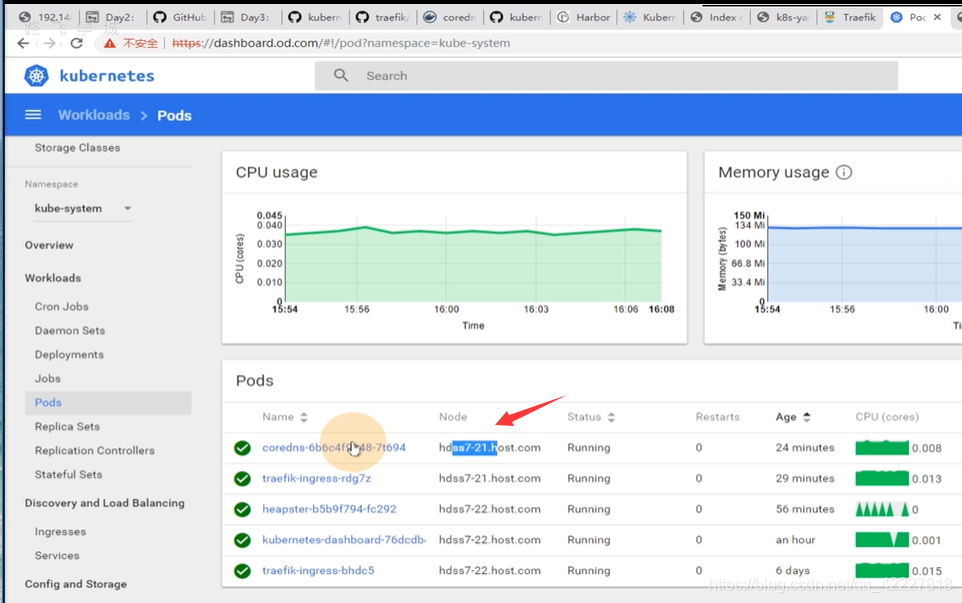Click green status check for traefik-ingress-bhdc5

[242, 570]
